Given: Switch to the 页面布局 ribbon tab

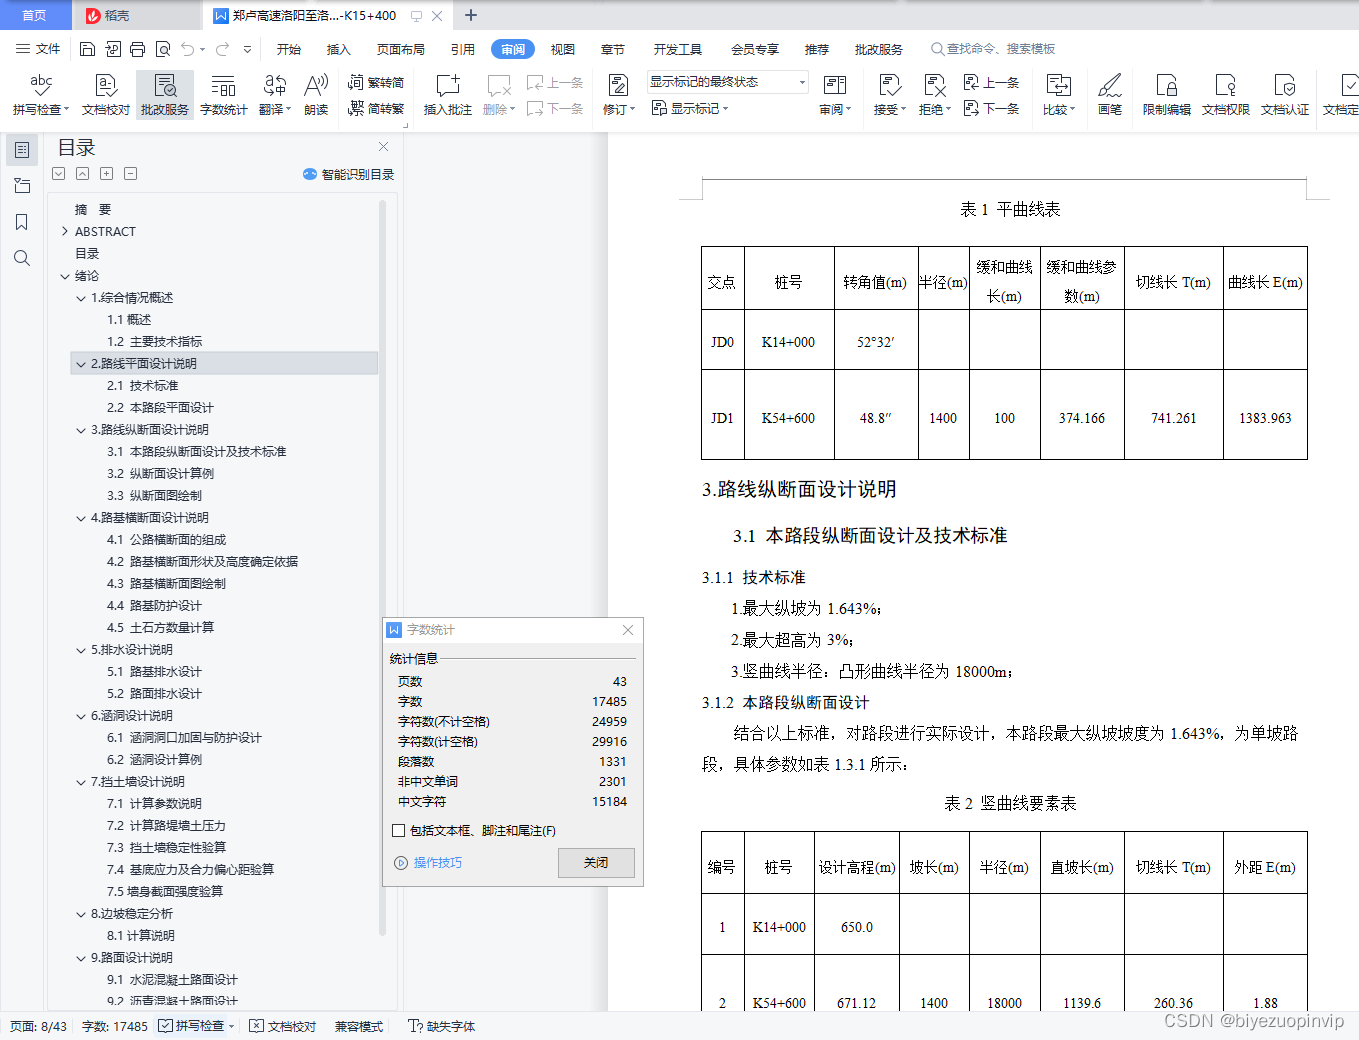Looking at the screenshot, I should click(x=401, y=49).
